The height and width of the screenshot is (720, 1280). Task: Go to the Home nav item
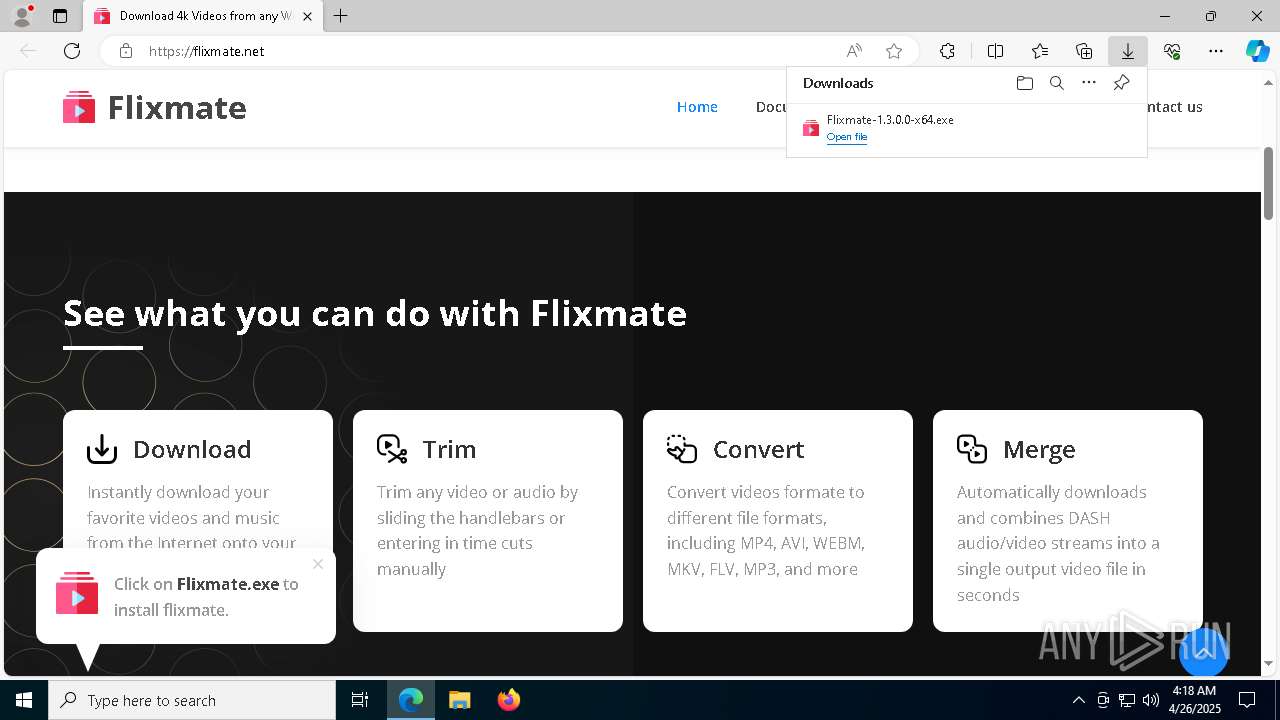[x=697, y=107]
